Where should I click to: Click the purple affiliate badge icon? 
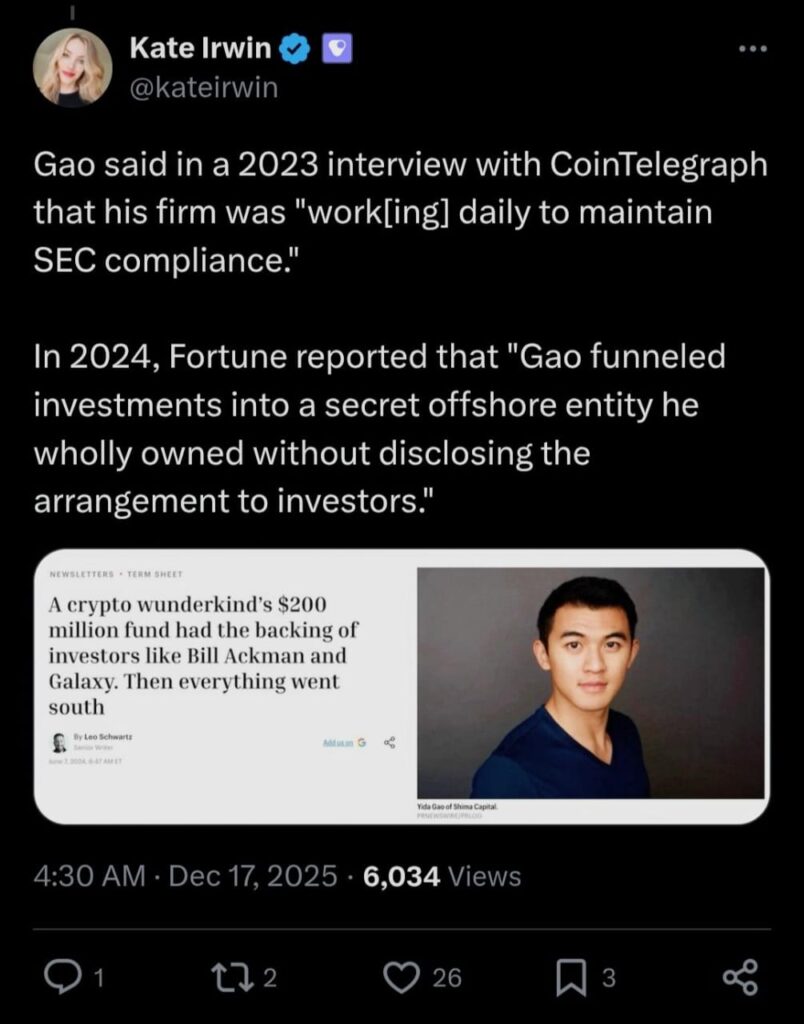point(337,47)
